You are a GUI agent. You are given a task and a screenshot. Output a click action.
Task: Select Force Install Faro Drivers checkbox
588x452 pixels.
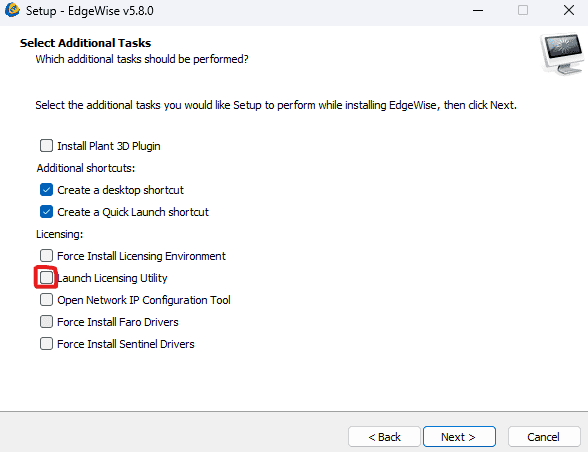click(46, 322)
